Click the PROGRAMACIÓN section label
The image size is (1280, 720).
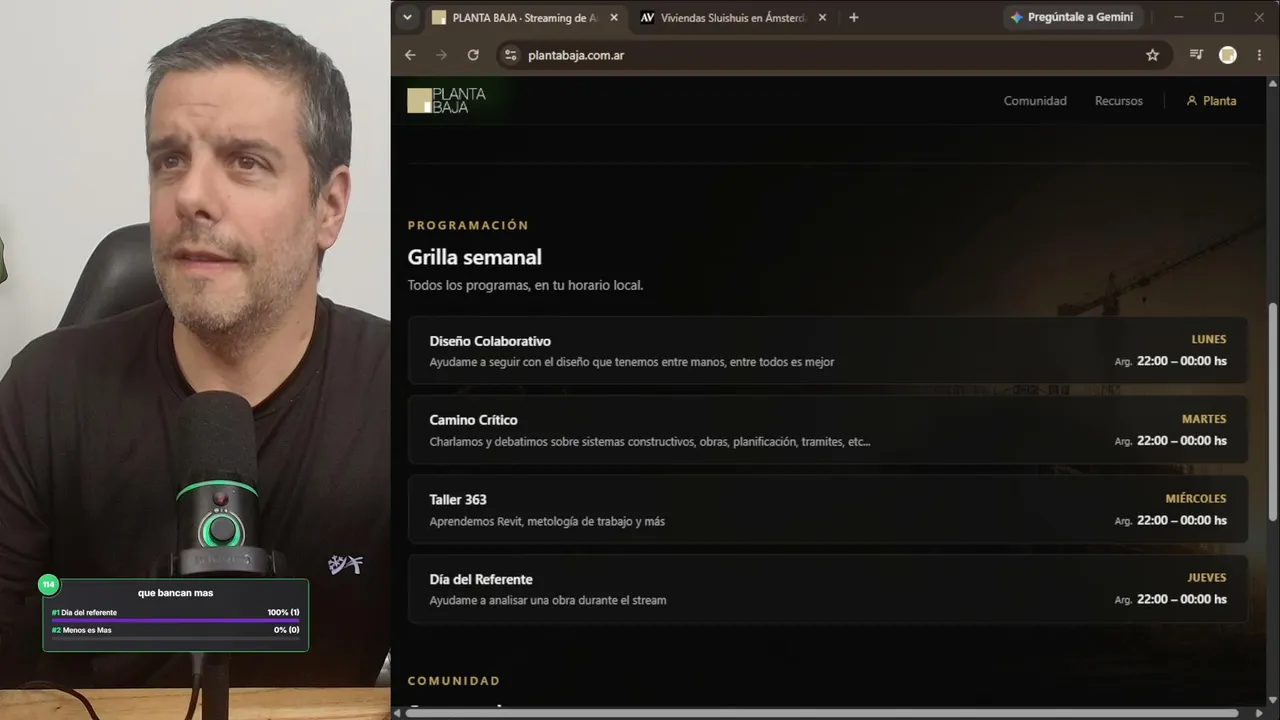468,226
